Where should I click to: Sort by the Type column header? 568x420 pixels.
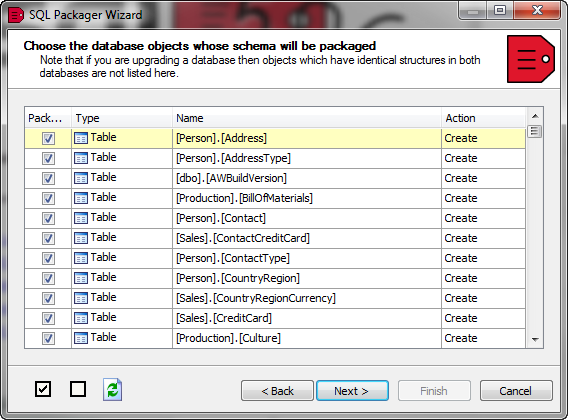point(122,118)
